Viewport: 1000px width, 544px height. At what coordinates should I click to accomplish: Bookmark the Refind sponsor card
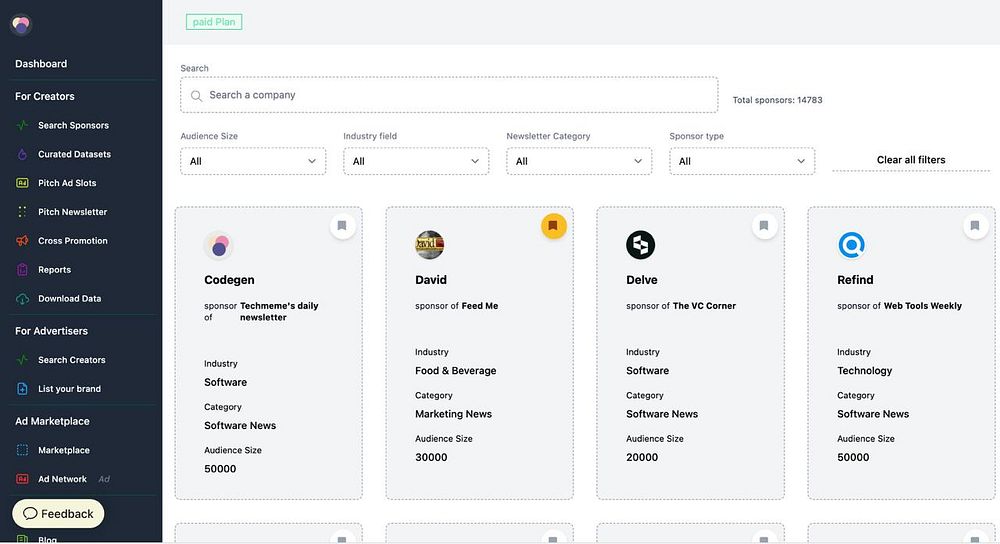975,227
